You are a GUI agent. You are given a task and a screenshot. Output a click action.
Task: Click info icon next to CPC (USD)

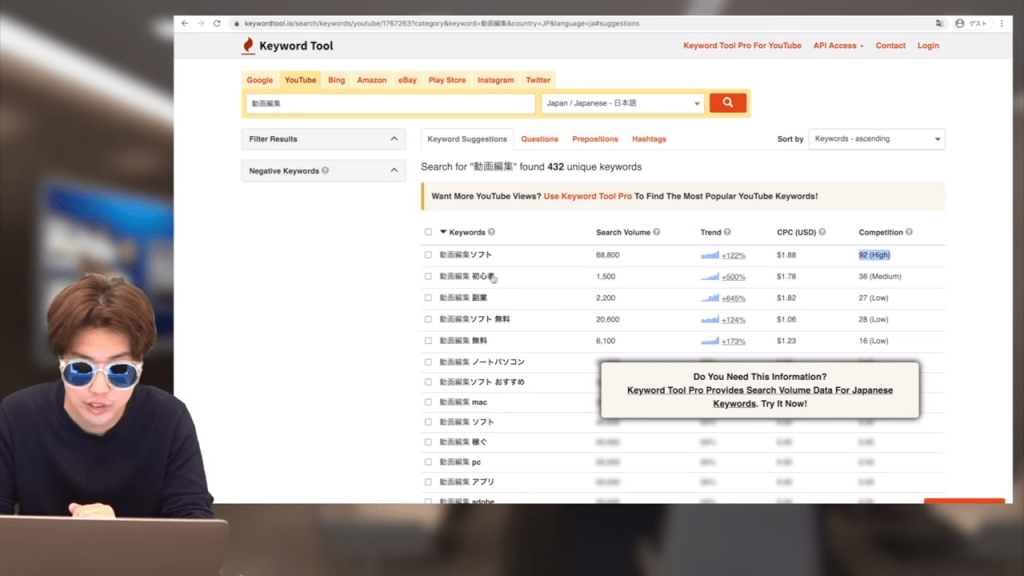coord(822,232)
